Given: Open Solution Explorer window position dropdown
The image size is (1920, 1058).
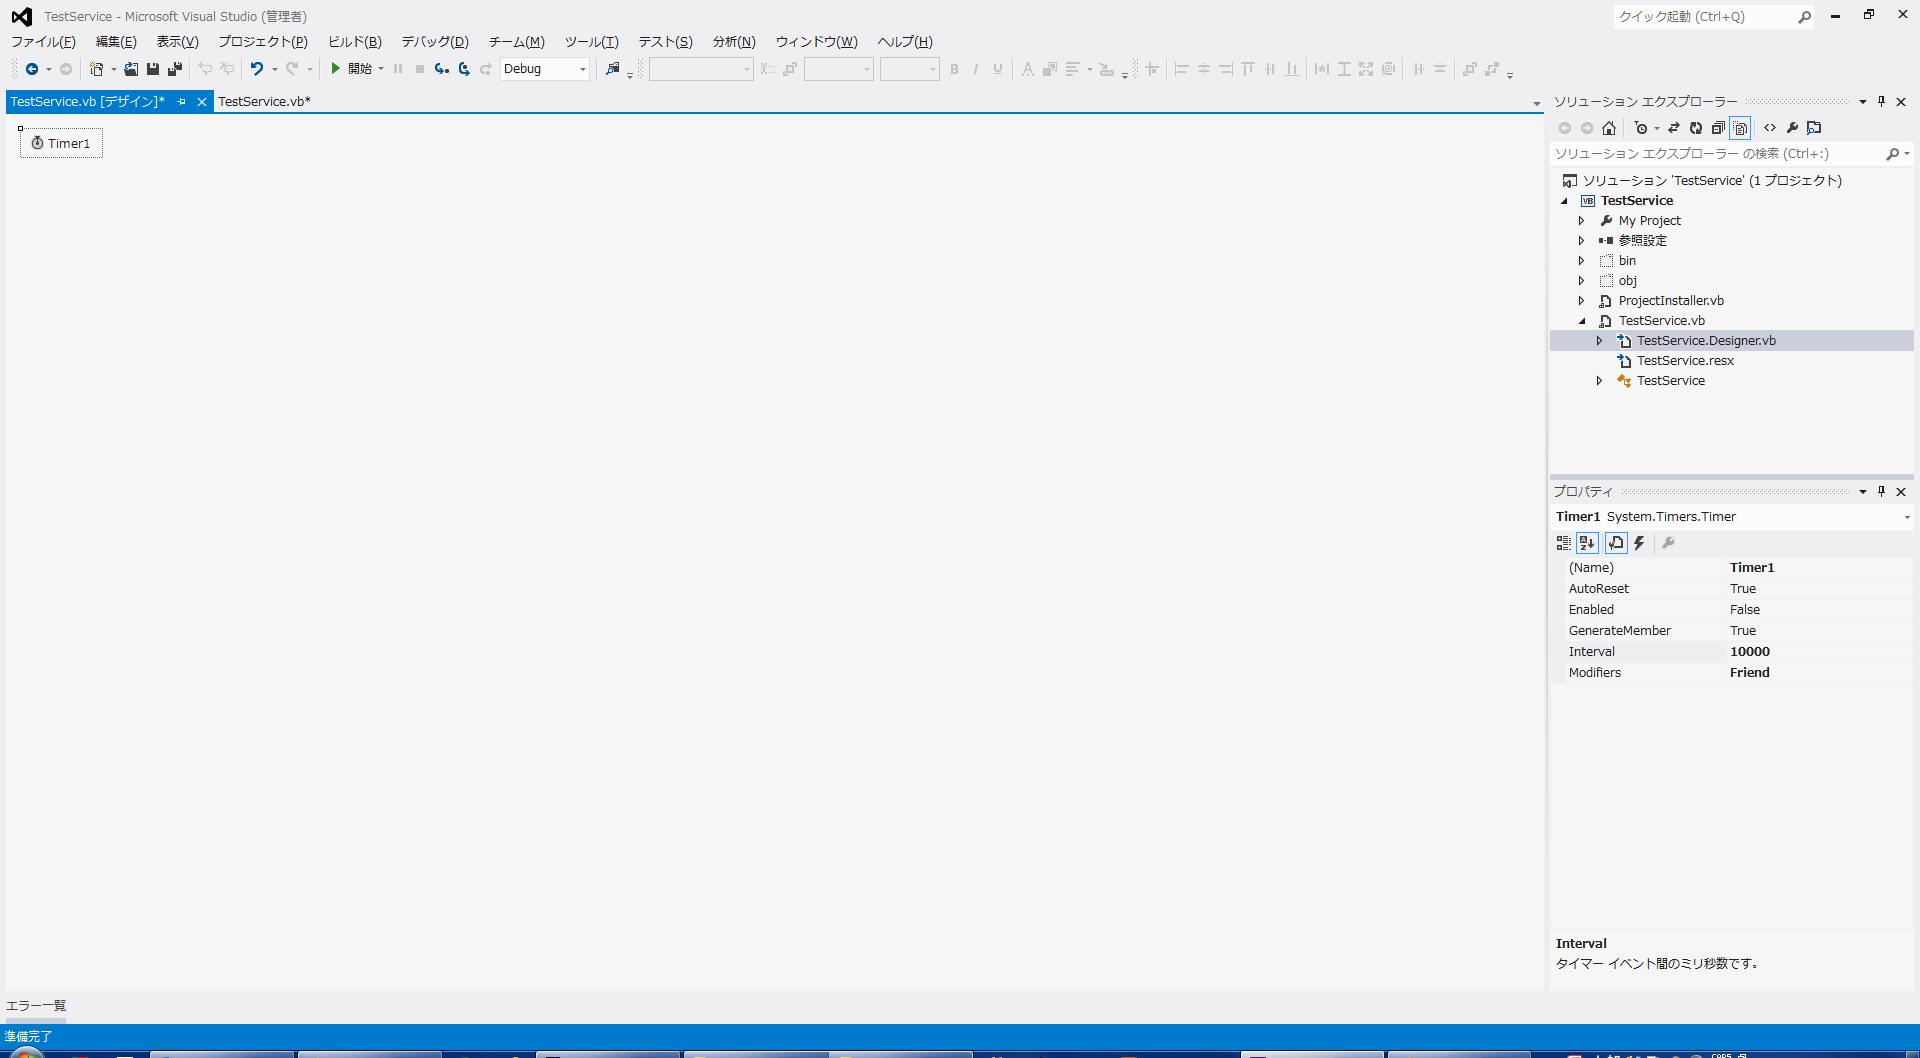Looking at the screenshot, I should click(x=1863, y=102).
